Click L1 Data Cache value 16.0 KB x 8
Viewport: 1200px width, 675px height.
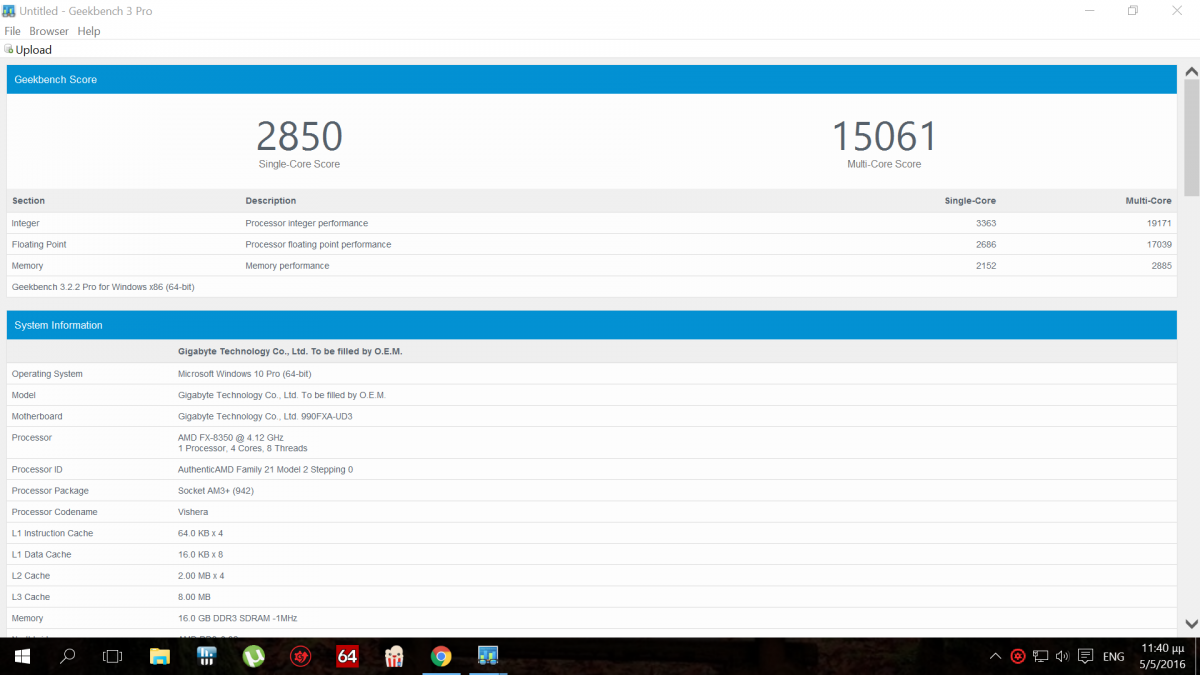pos(201,554)
